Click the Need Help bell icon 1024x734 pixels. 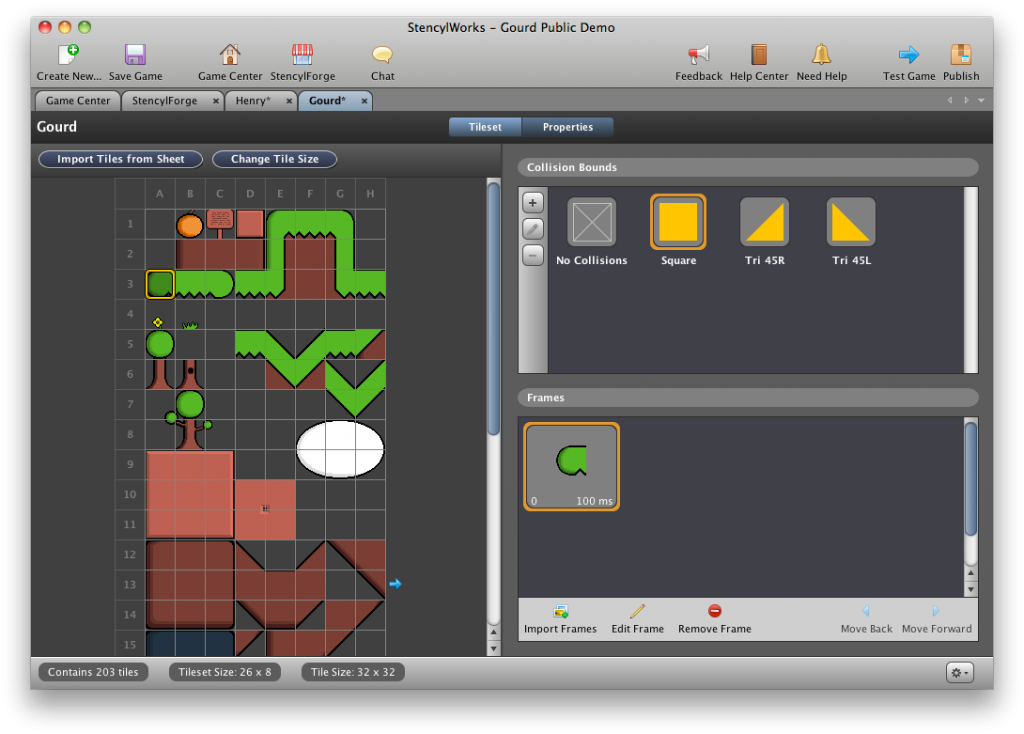pyautogui.click(x=821, y=54)
